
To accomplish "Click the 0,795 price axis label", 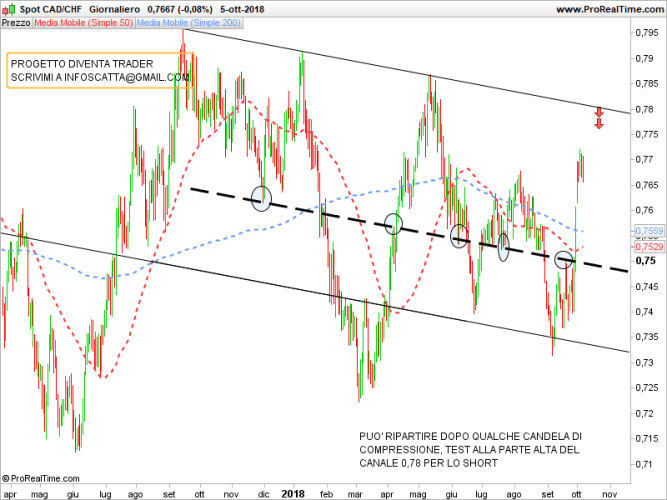I will [x=647, y=33].
